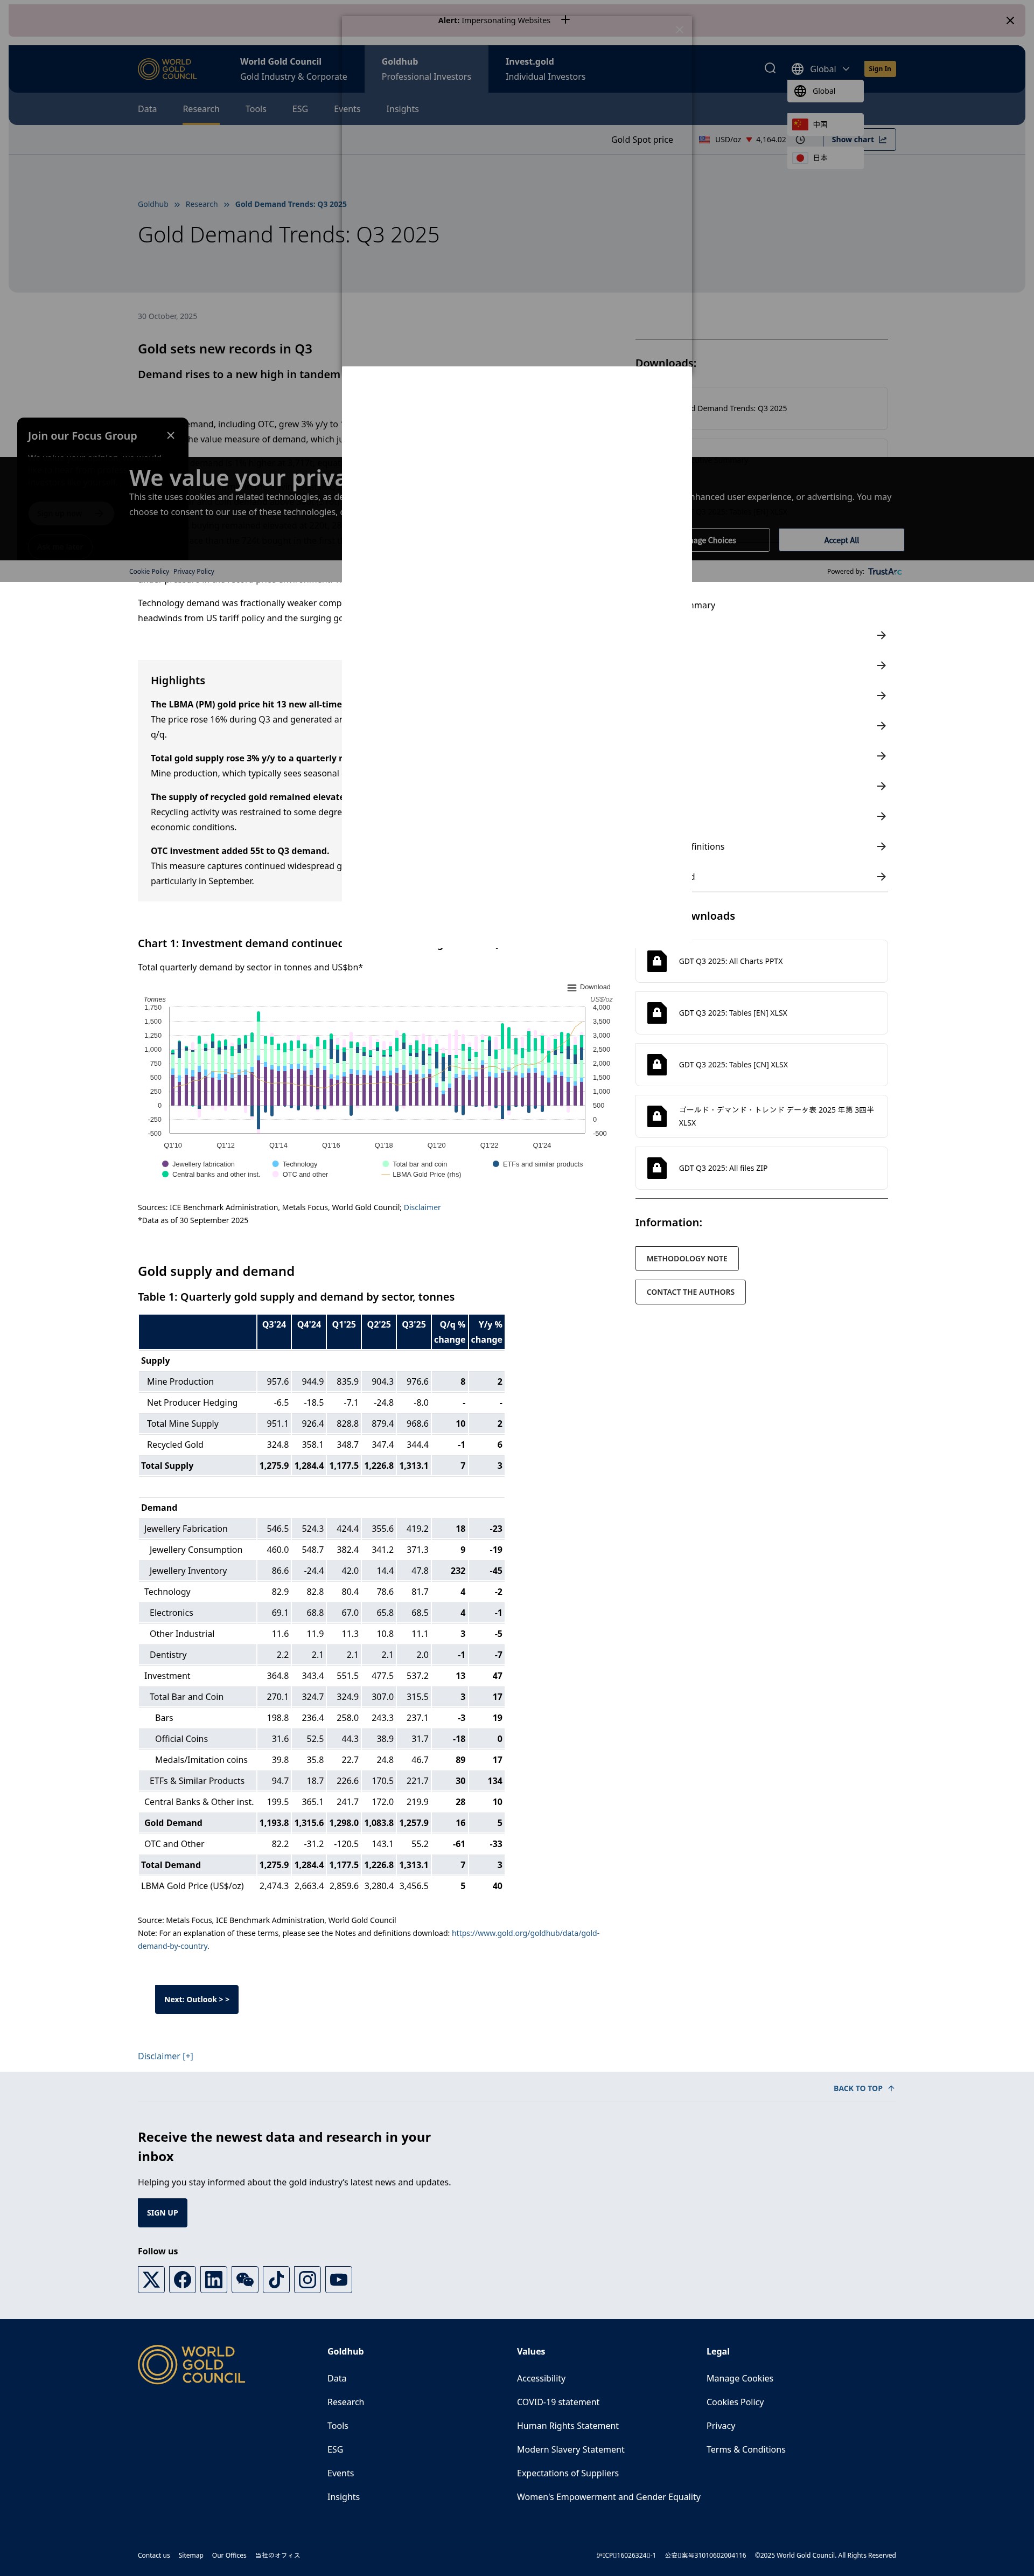Open the chart Download hamburger menu
Viewport: 1034px width, 2576px height.
(x=588, y=987)
